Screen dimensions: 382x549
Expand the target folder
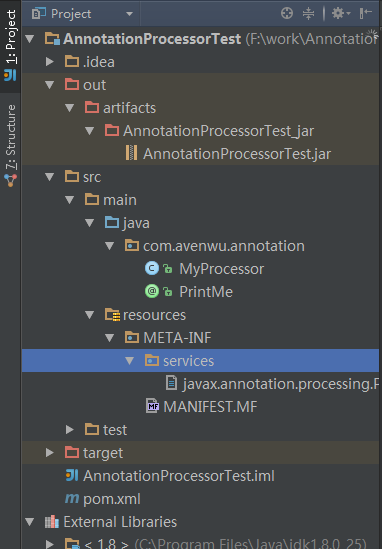(x=50, y=453)
